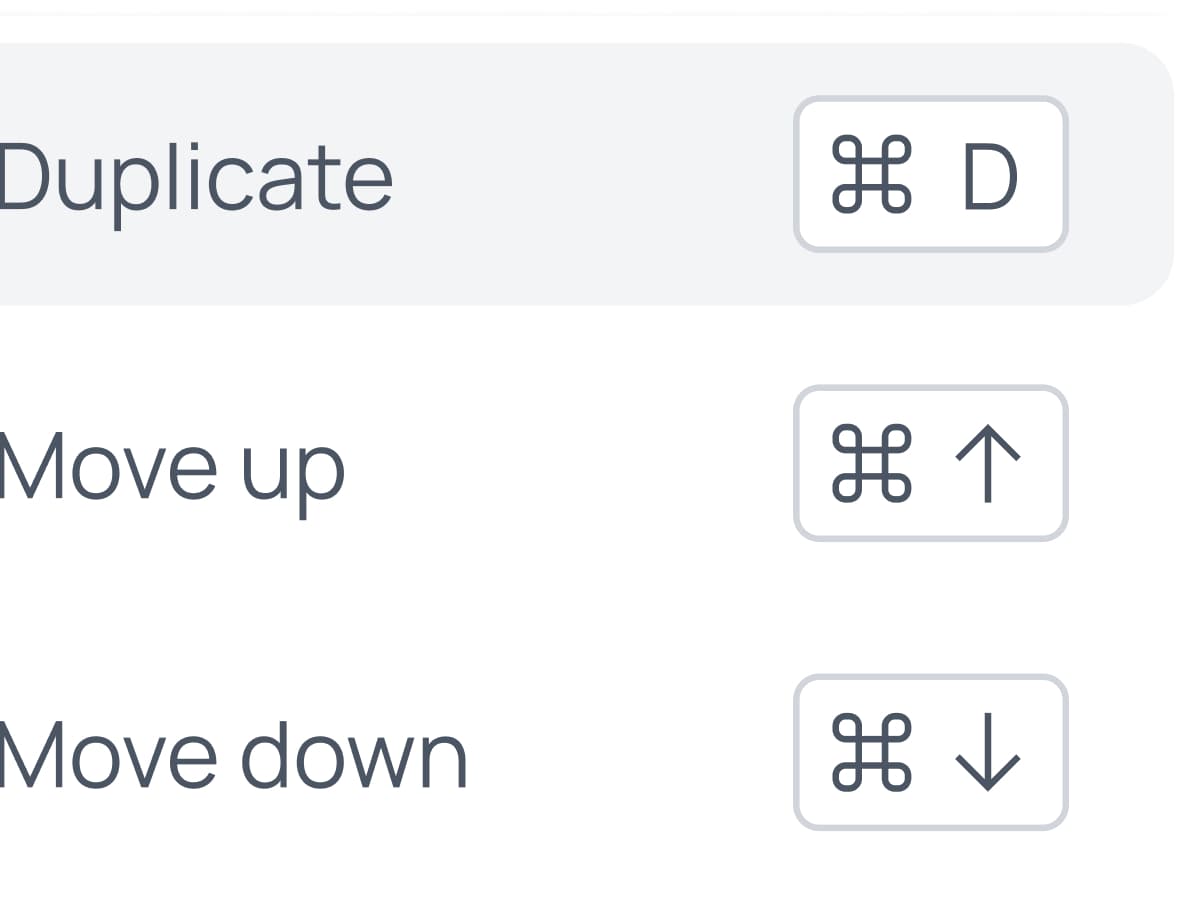Click the Duplicate menu item label
This screenshot has height=900, width=1200.
coord(195,178)
